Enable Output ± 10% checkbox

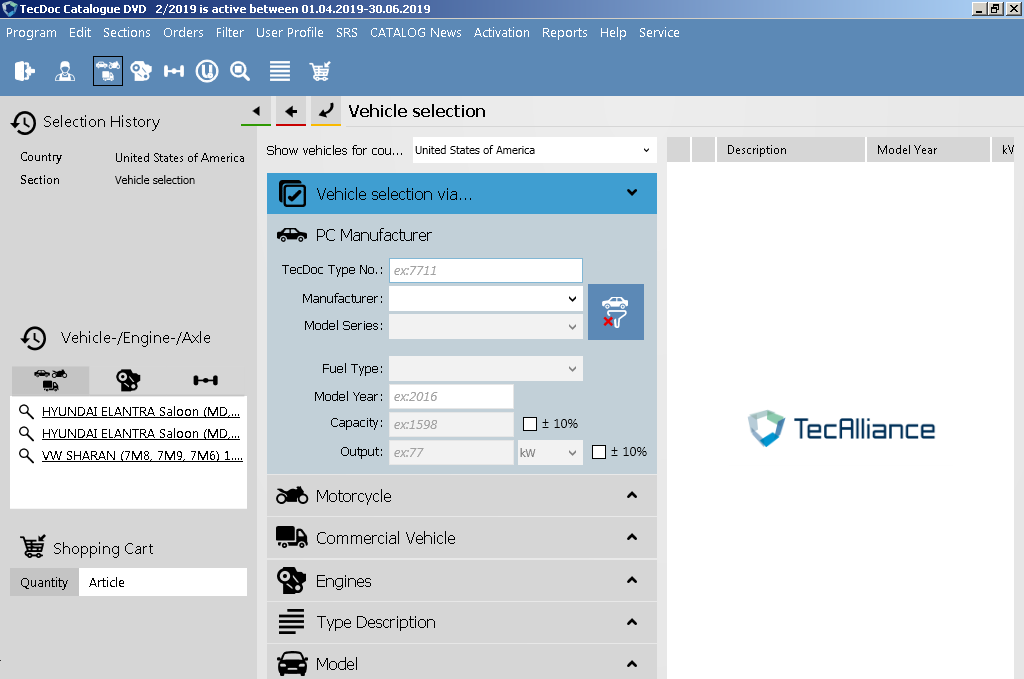[599, 452]
